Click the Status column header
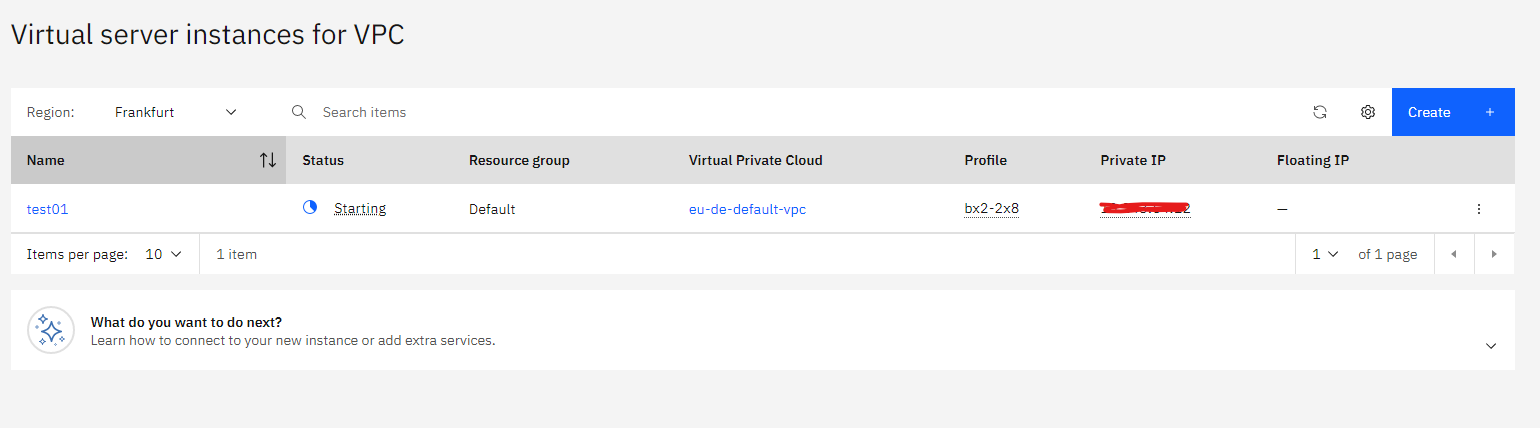This screenshot has width=1540, height=428. pos(323,160)
